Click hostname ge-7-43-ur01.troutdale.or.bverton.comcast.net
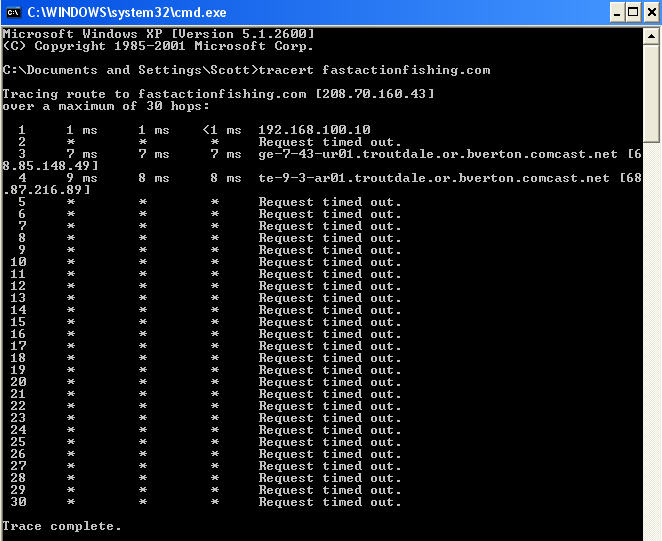662x541 pixels. tap(438, 154)
